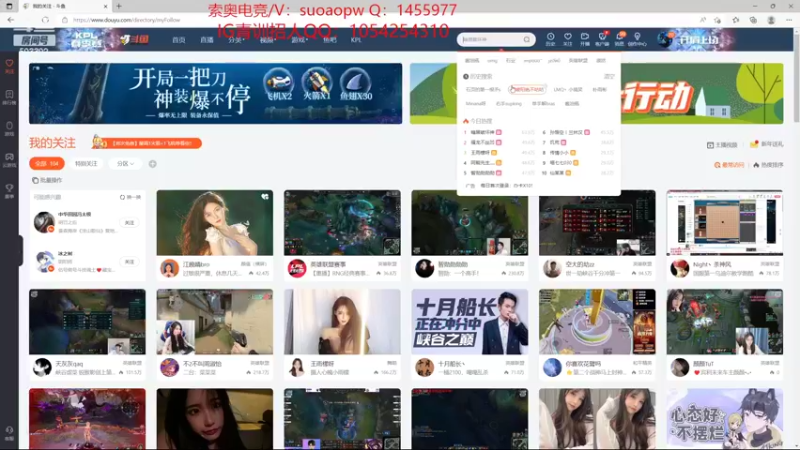Click the search magnifier icon in header

click(527, 39)
